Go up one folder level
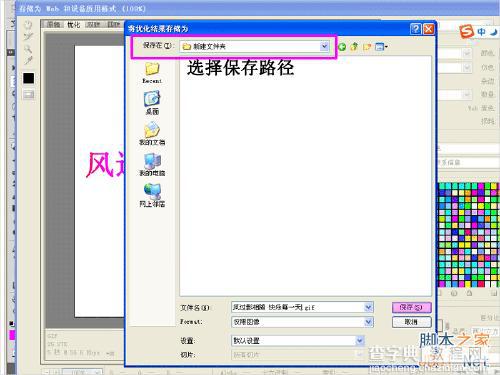This screenshot has height=375, width=500. (354, 47)
